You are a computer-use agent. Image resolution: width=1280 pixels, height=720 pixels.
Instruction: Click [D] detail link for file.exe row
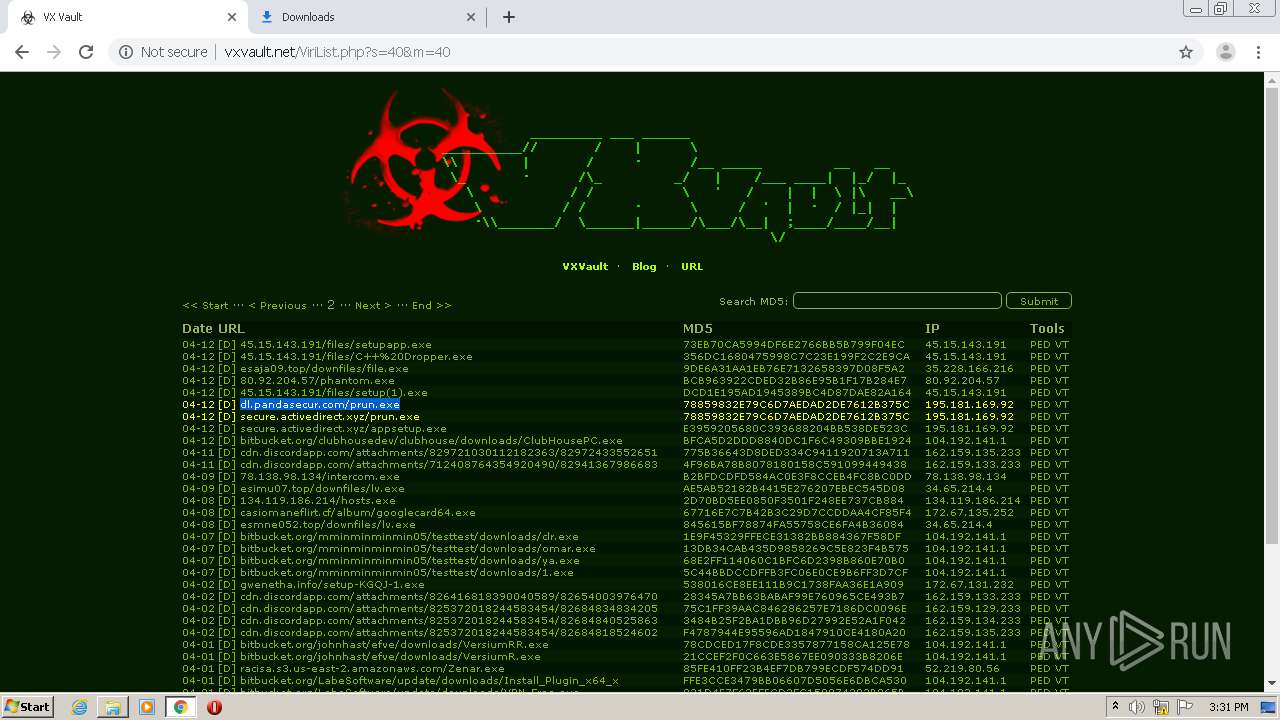(227, 369)
